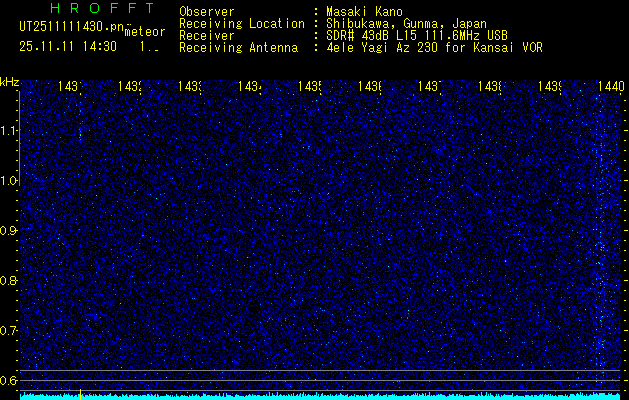Viewport: 629px width, 400px height.
Task: Click the date stamp 25.11.11 14:30
Action: [68, 47]
